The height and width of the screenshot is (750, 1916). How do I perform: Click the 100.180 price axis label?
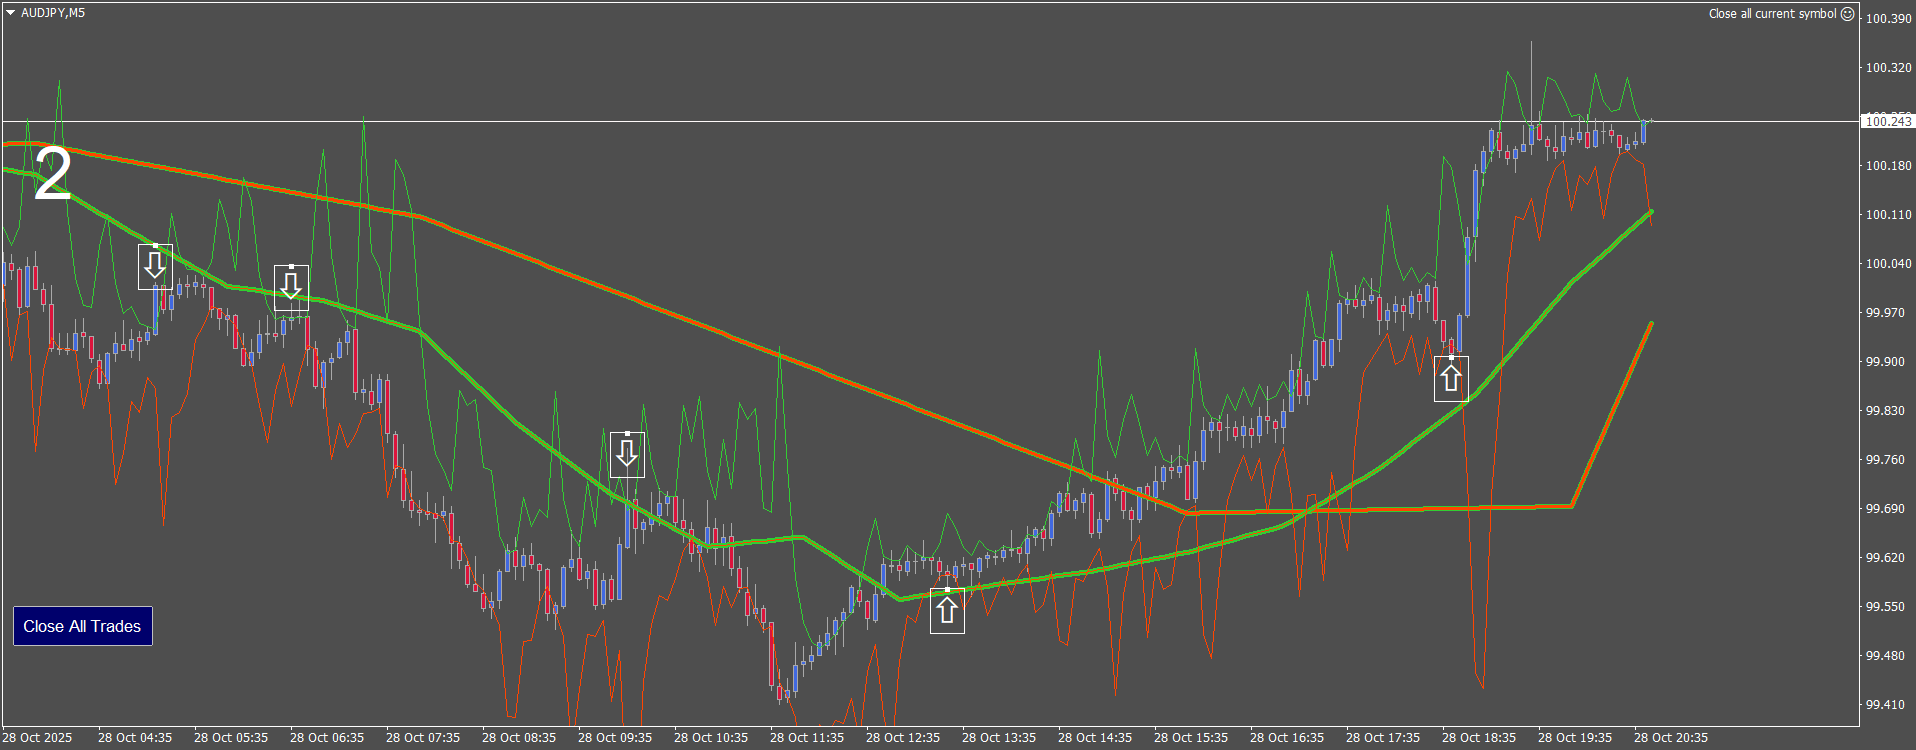tap(1888, 166)
